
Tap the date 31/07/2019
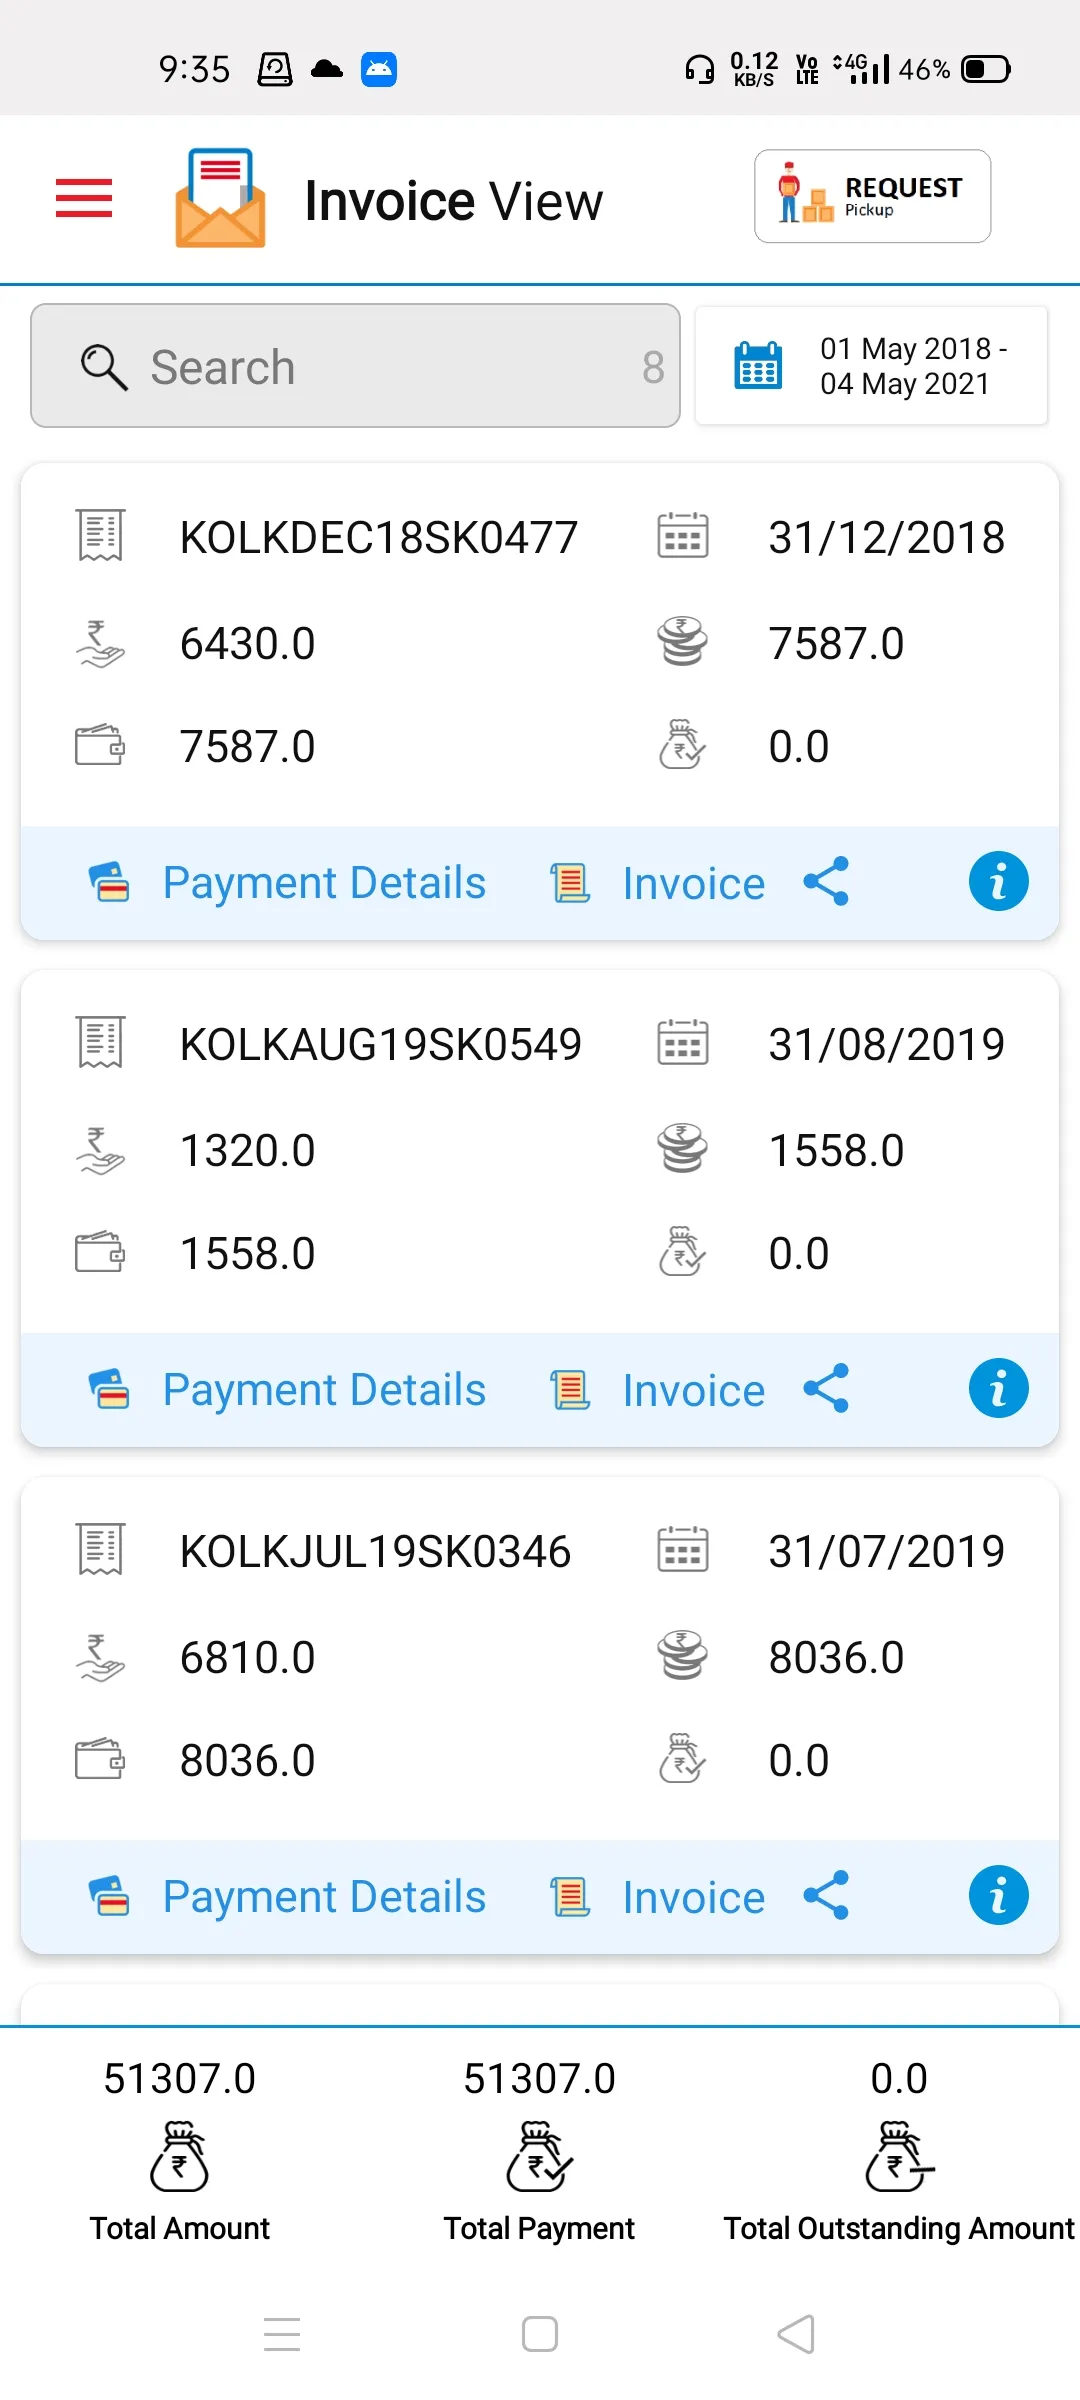[x=887, y=1551]
